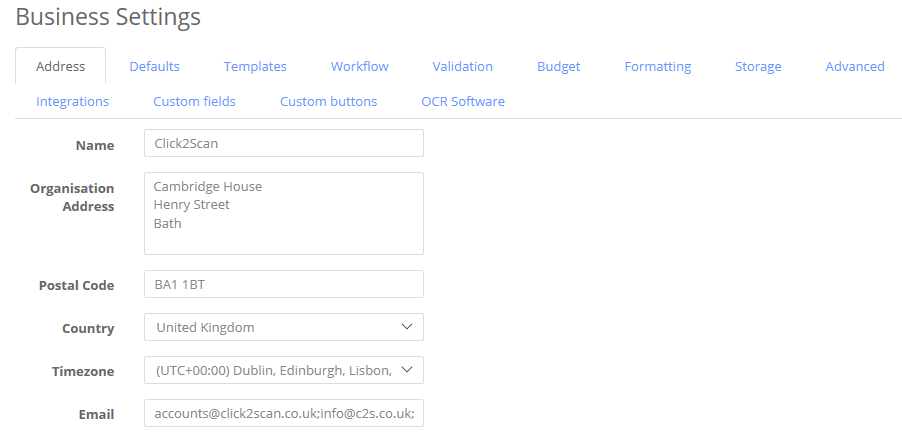Focus the Organisation Address text area
The image size is (902, 434).
[284, 214]
